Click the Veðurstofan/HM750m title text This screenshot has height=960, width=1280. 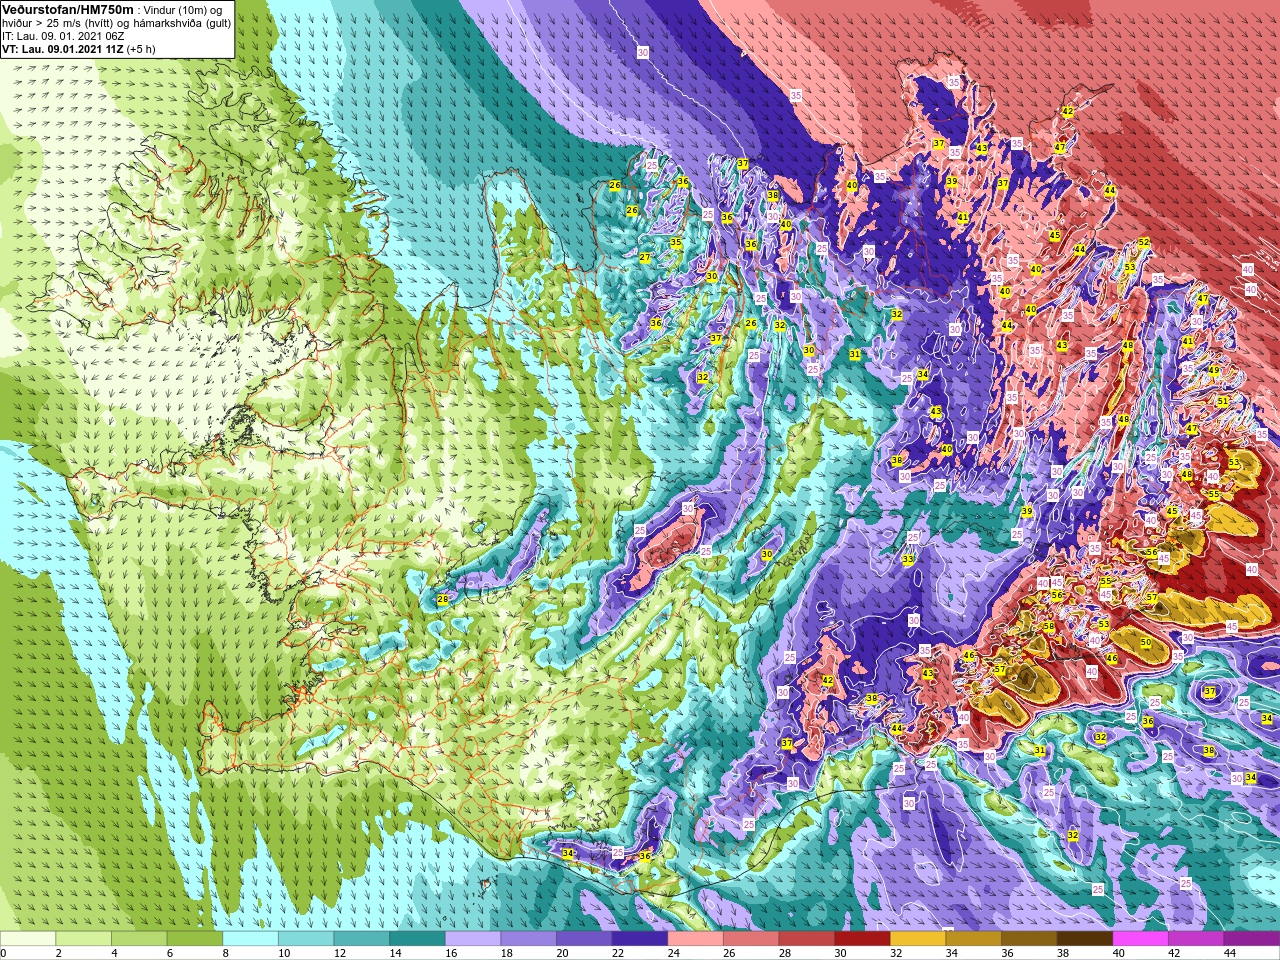click(x=68, y=9)
